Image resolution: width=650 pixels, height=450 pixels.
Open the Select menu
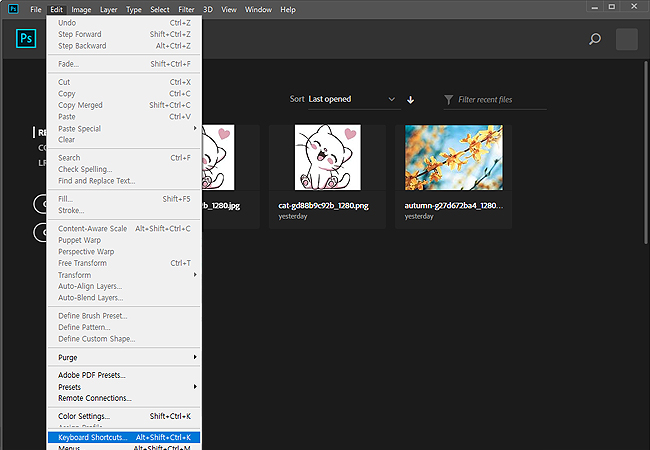coord(160,9)
